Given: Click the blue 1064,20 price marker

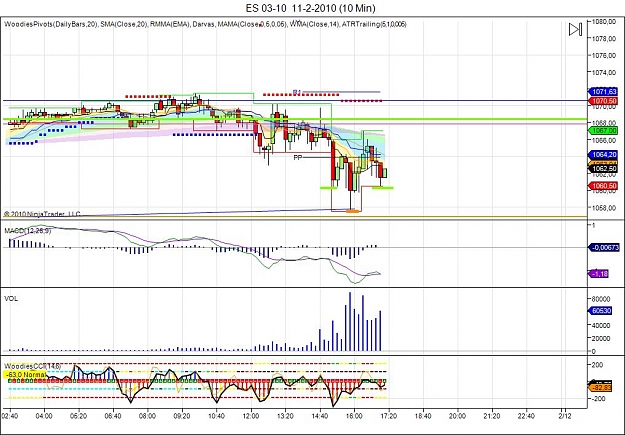Looking at the screenshot, I should [603, 154].
